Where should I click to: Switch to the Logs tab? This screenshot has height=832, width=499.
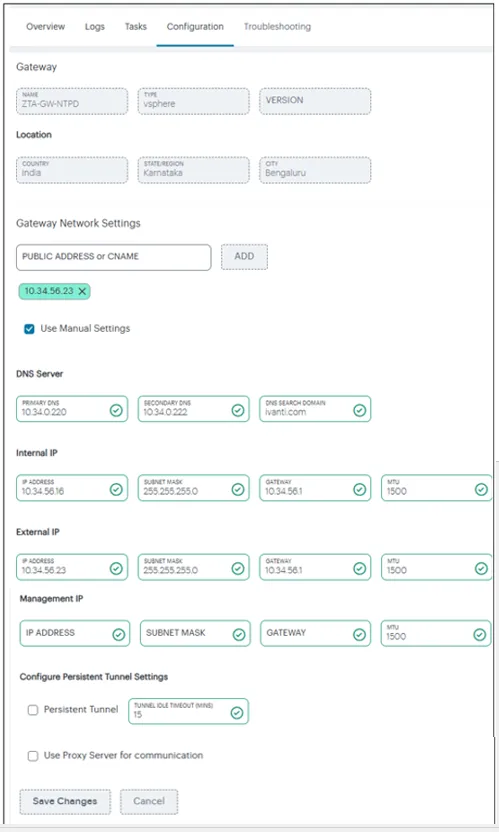click(94, 27)
